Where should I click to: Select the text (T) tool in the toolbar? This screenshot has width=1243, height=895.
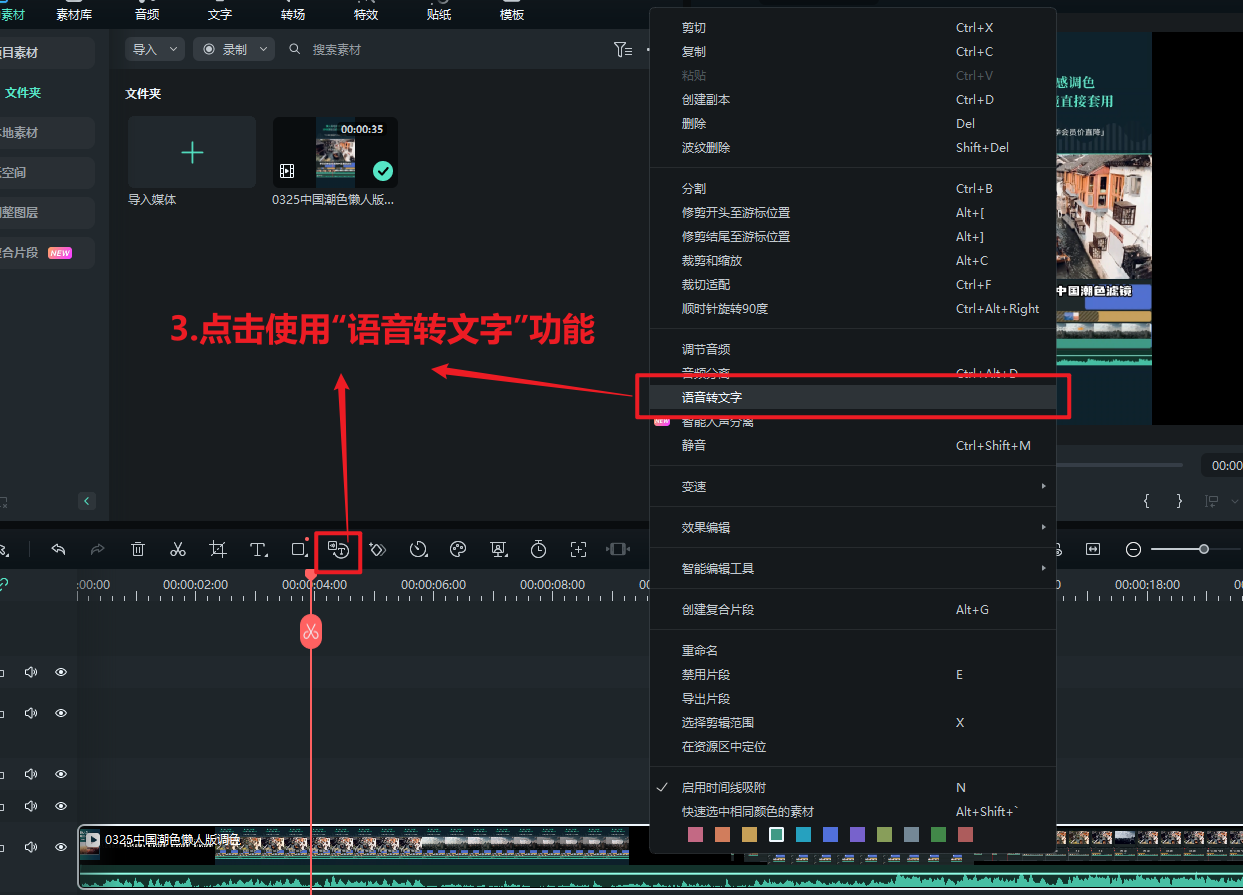[258, 549]
